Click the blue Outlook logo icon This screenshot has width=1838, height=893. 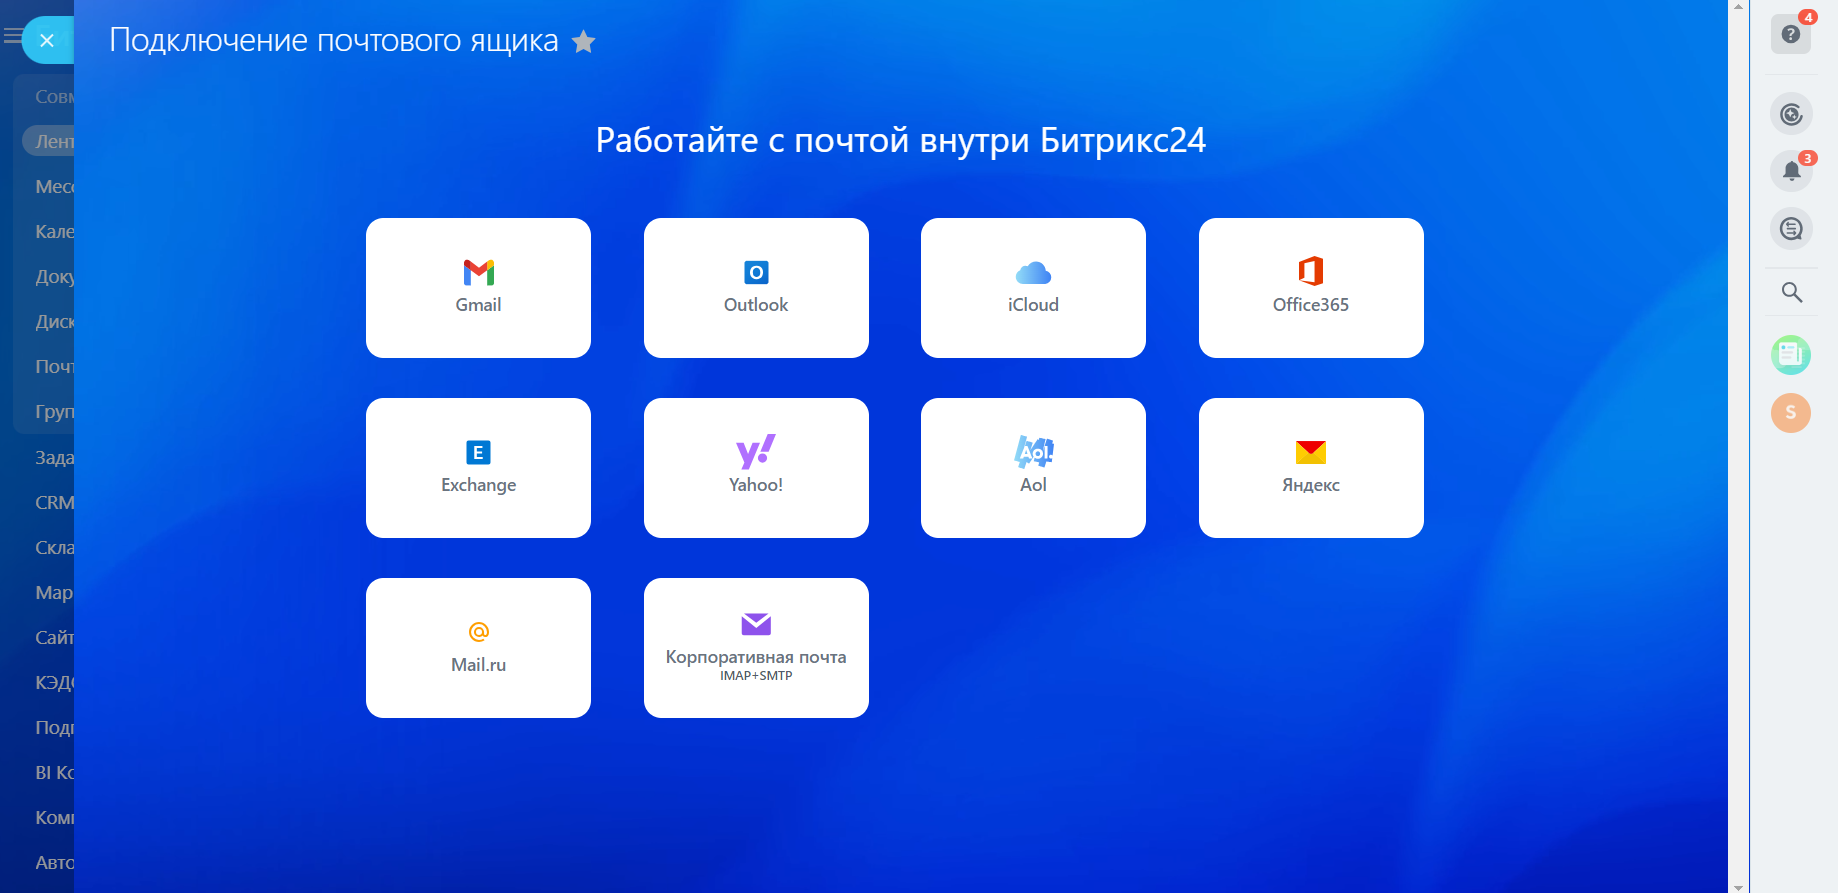756,272
